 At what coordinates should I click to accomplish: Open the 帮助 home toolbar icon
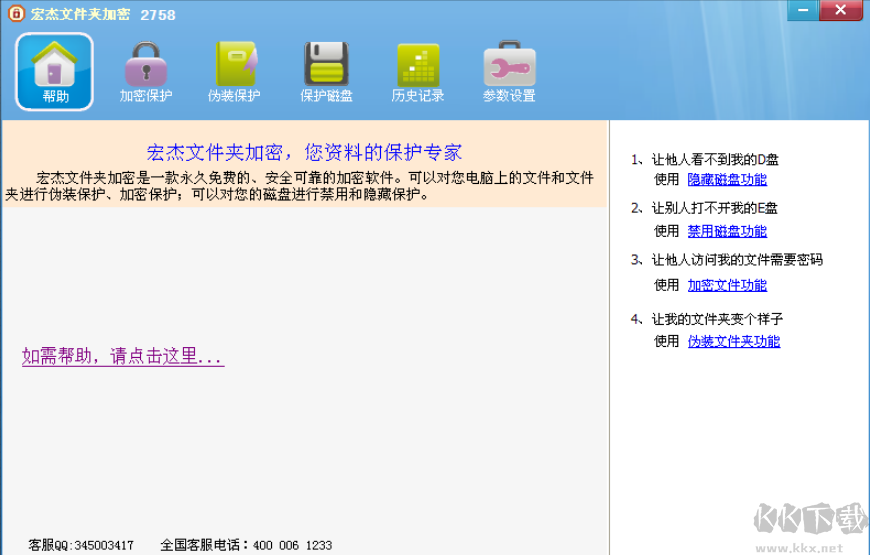coord(54,72)
